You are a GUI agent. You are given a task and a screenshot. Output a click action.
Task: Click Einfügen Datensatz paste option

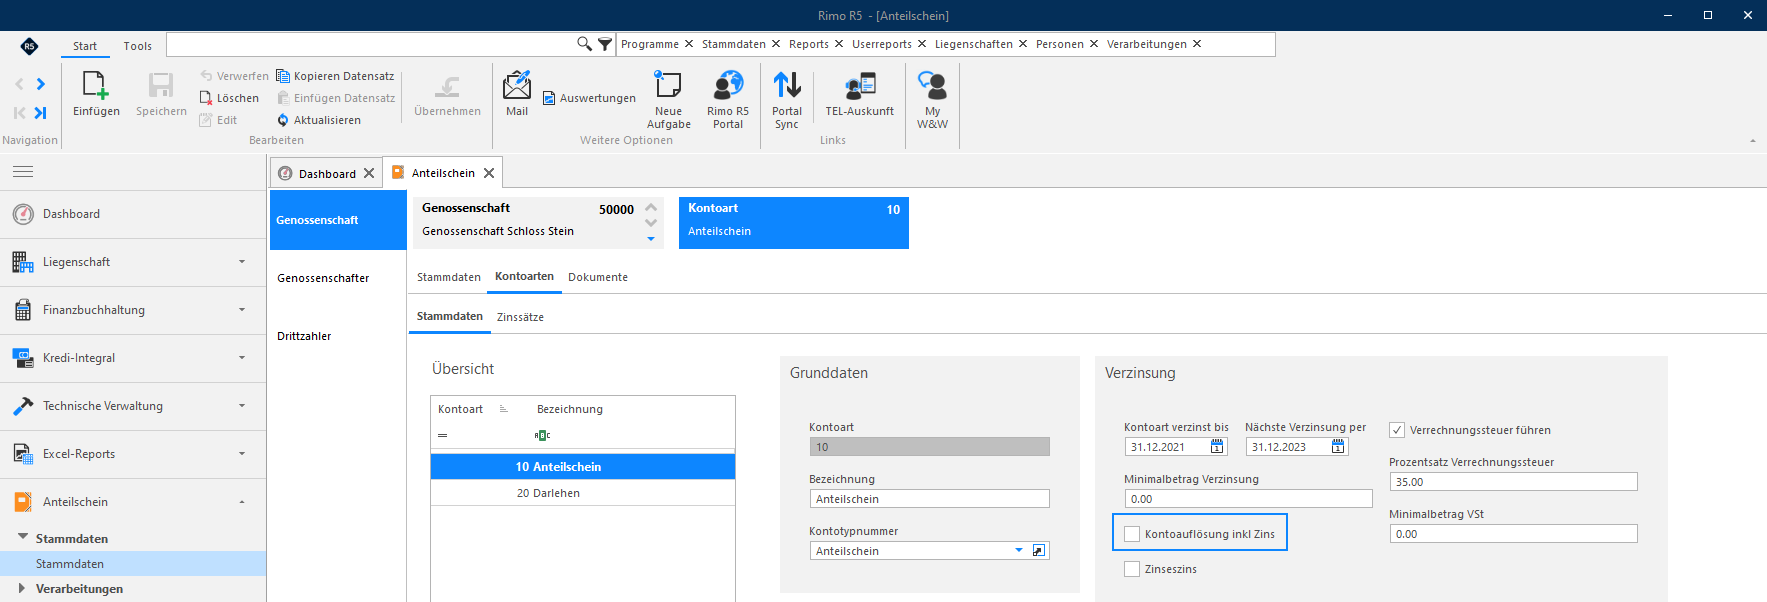click(x=335, y=98)
